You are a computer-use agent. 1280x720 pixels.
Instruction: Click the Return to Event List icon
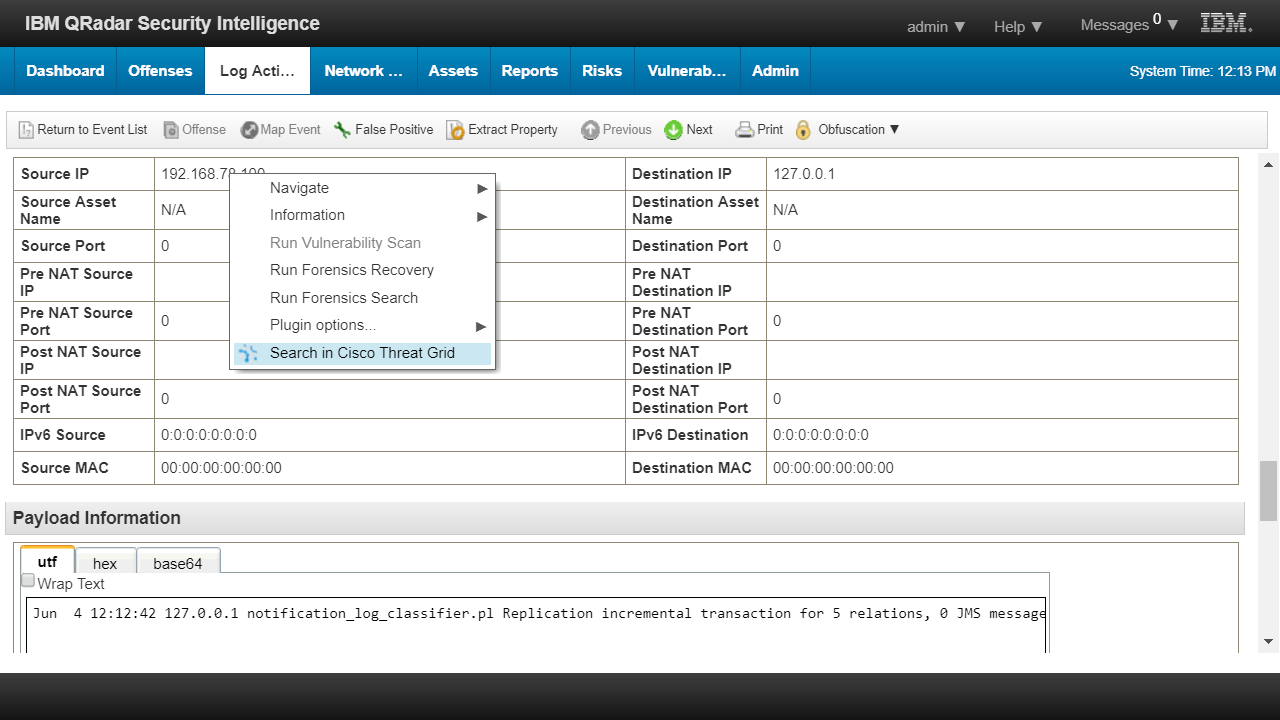pos(26,130)
